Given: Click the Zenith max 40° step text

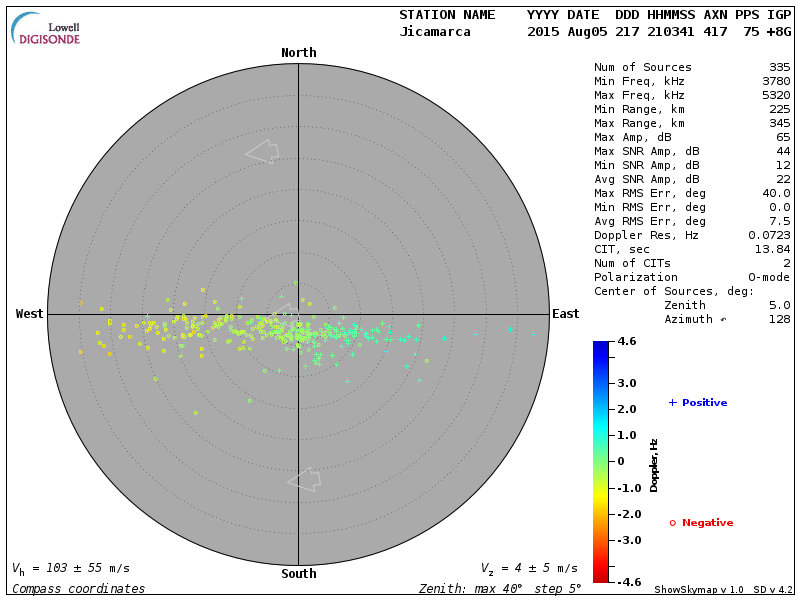Looking at the screenshot, I should pos(499,589).
